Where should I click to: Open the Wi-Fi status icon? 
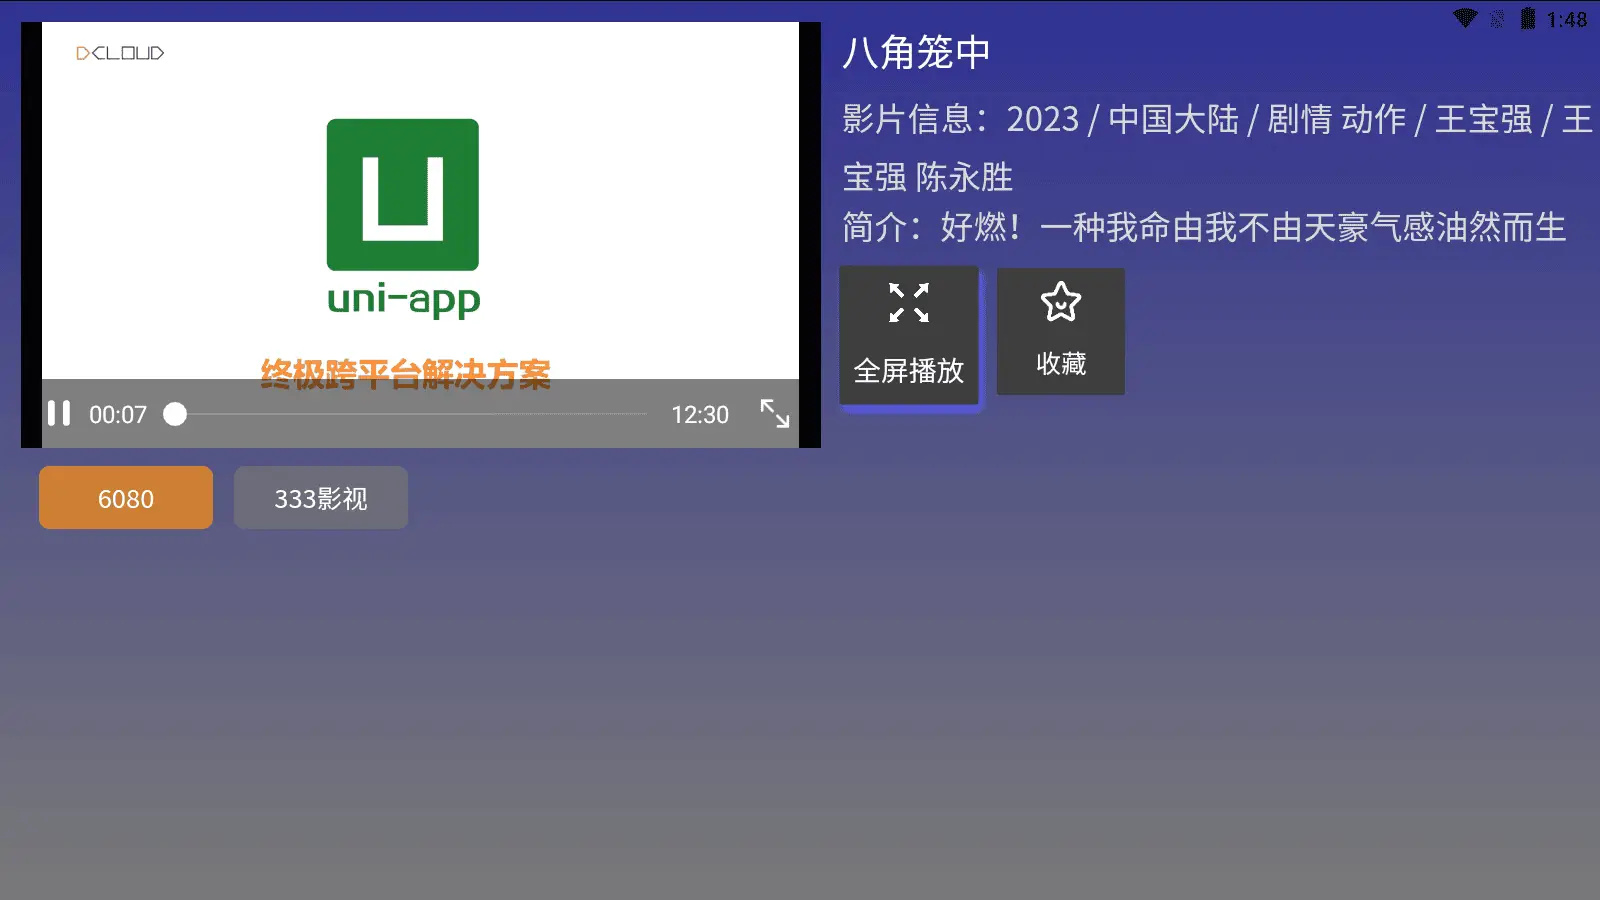[1465, 18]
